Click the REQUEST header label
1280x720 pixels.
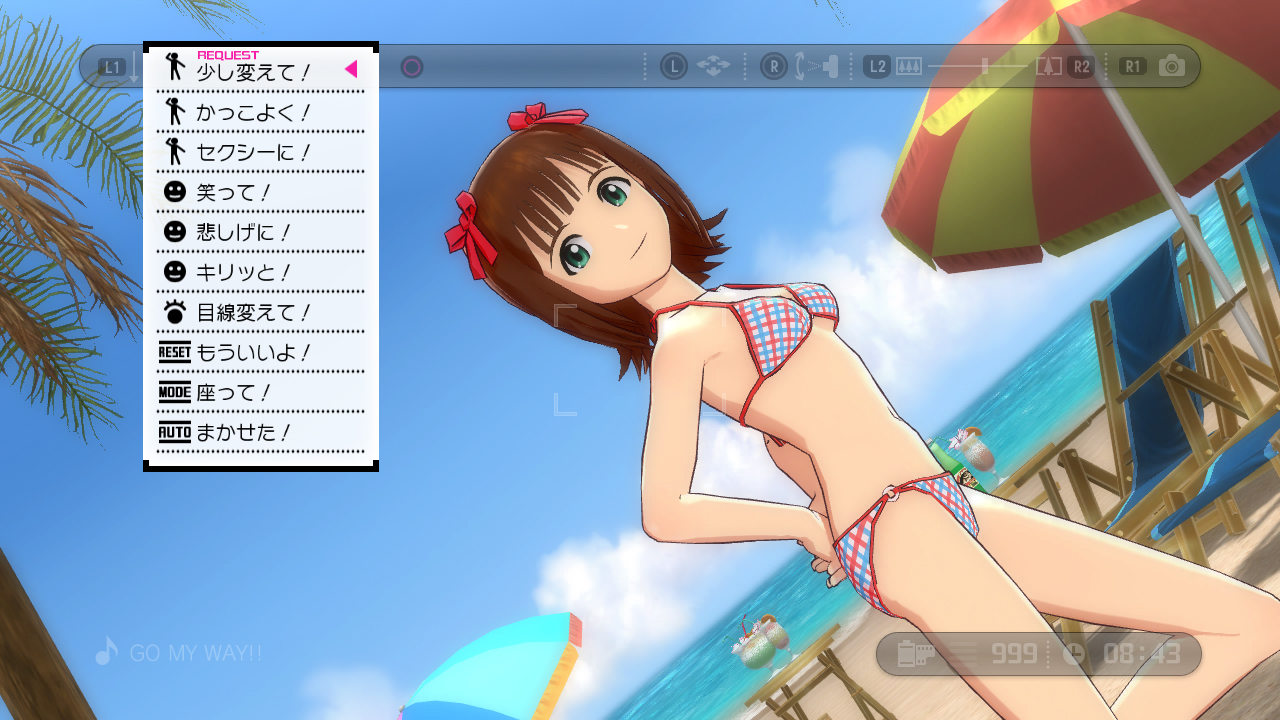228,55
